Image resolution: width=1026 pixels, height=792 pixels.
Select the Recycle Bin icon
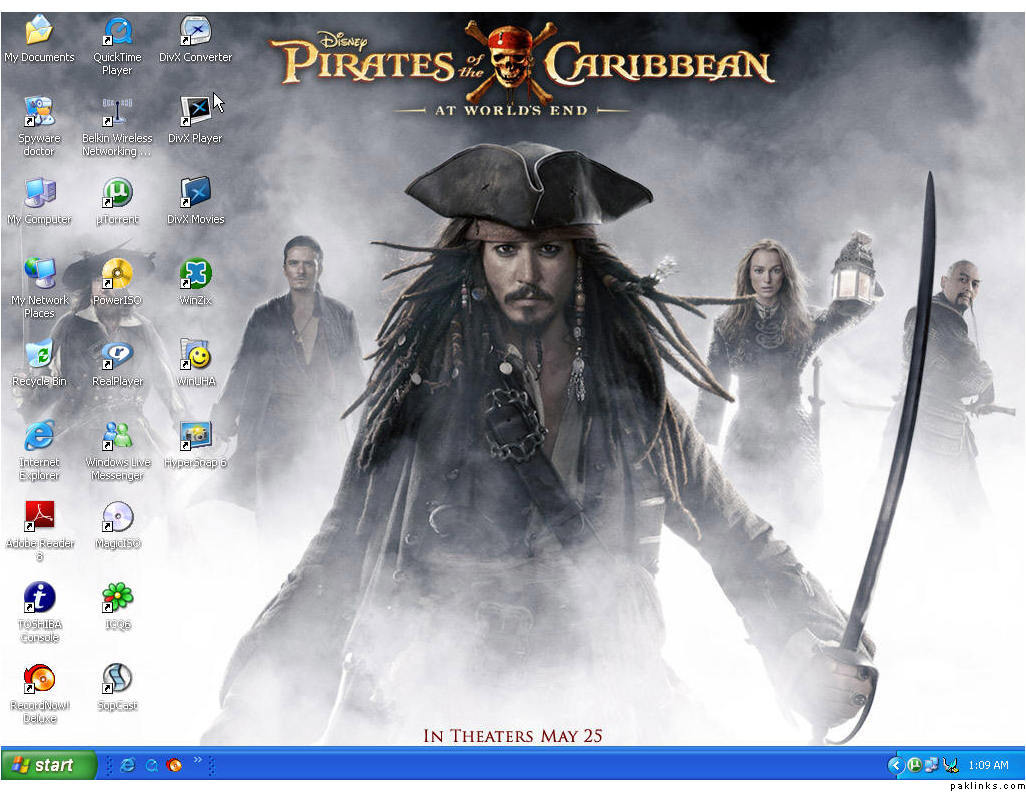[x=39, y=355]
